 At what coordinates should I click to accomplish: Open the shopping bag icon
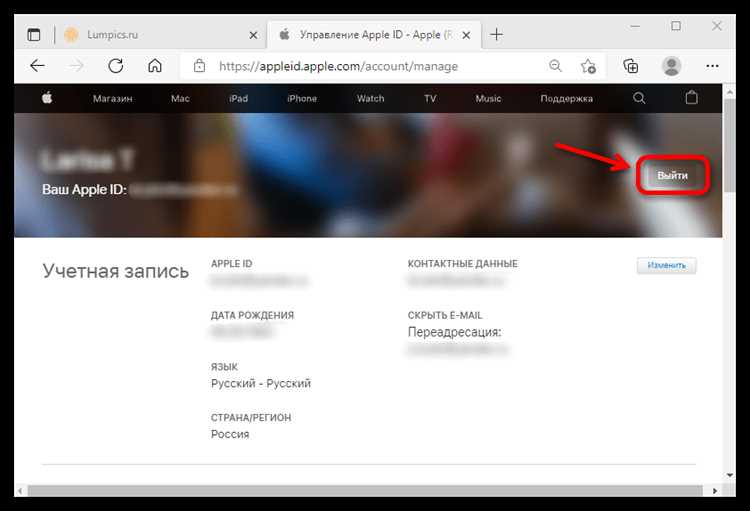(x=691, y=98)
